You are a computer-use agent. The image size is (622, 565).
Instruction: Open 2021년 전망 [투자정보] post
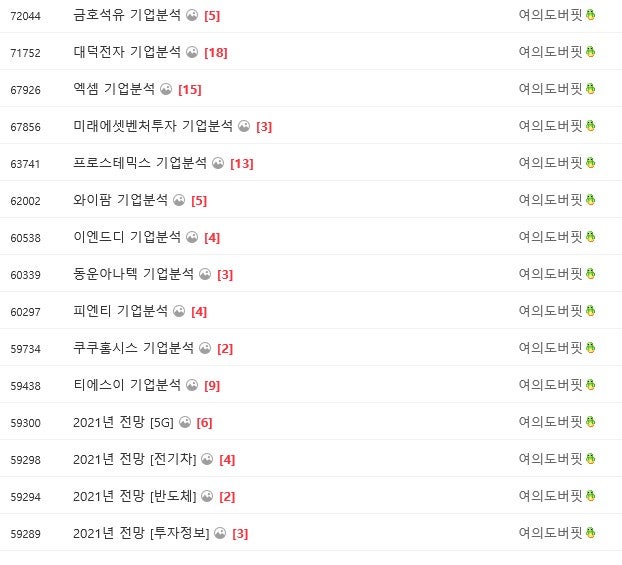tap(141, 533)
